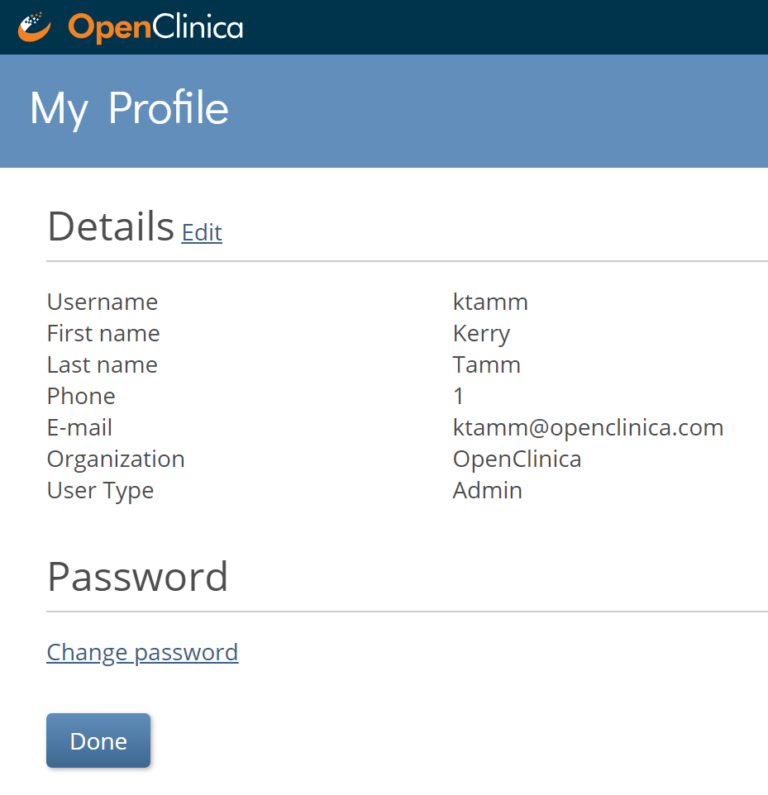
Task: Click the Username field label
Action: coord(102,302)
